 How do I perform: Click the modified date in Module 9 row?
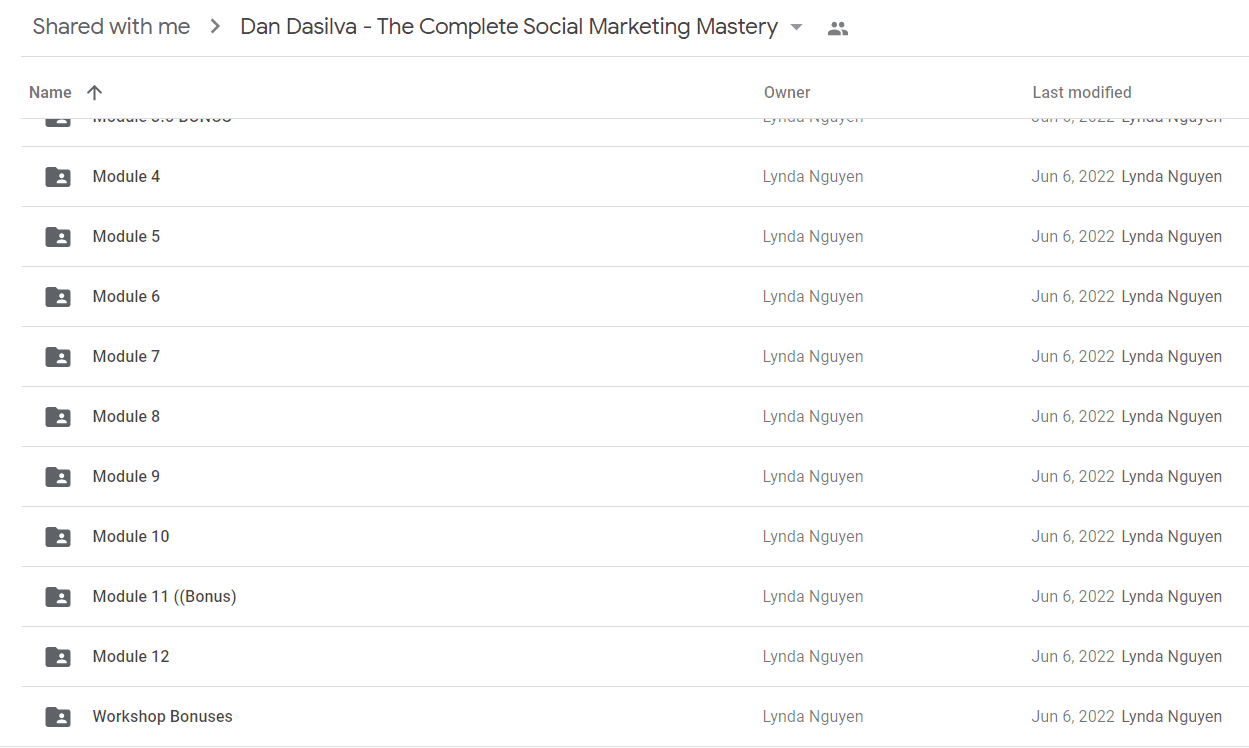click(x=1073, y=477)
